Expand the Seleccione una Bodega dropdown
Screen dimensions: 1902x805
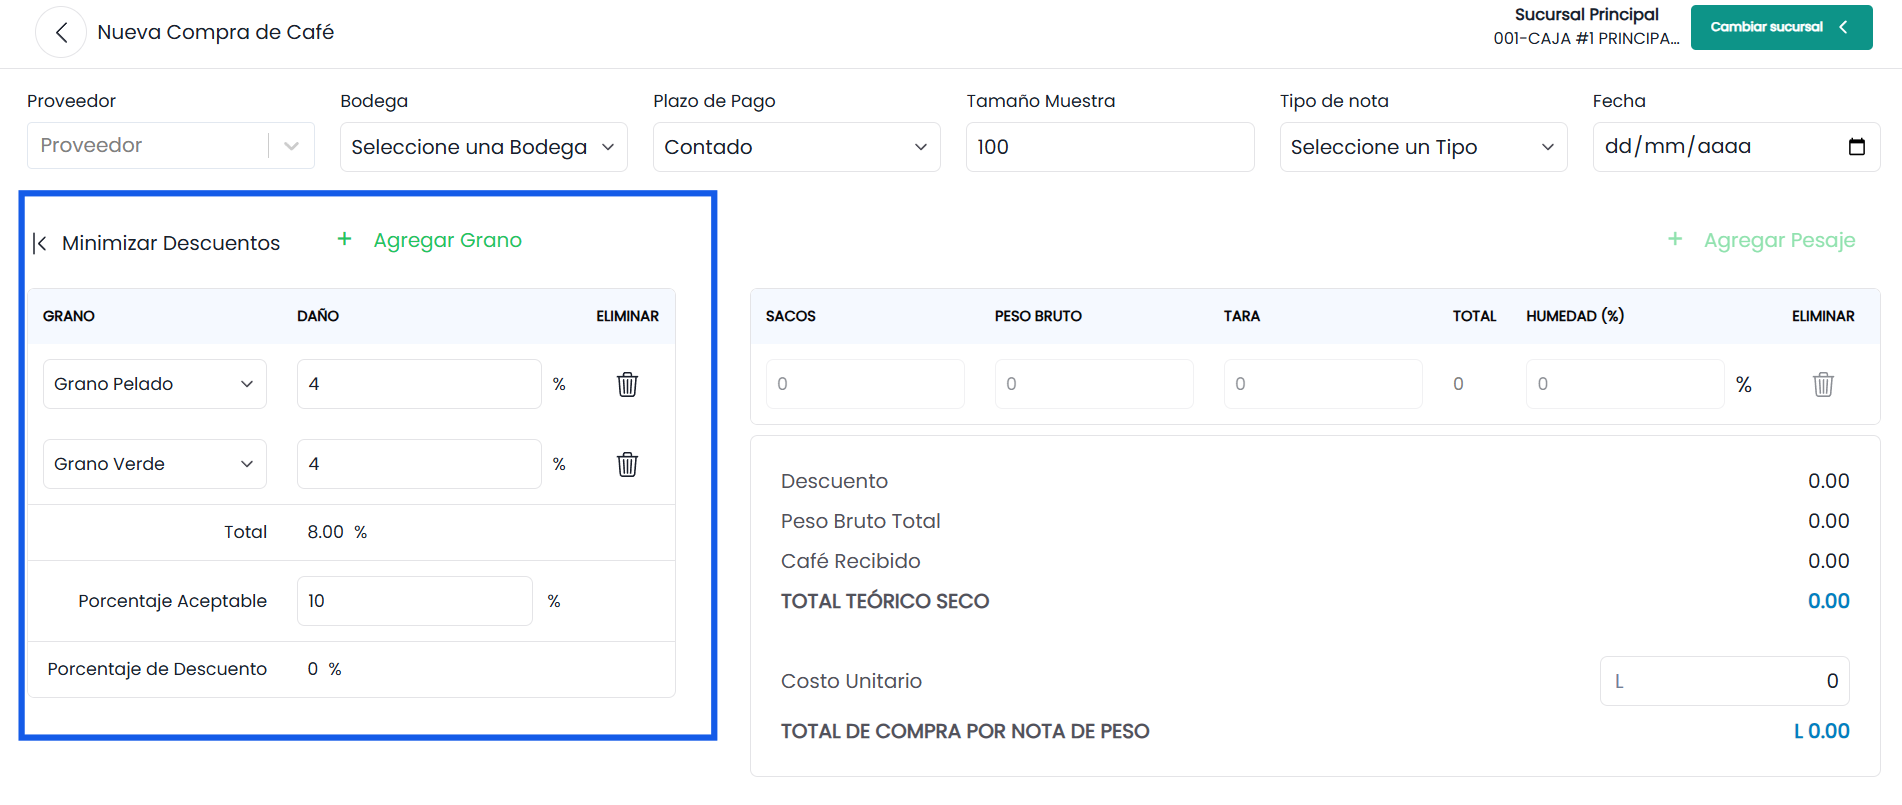[484, 147]
